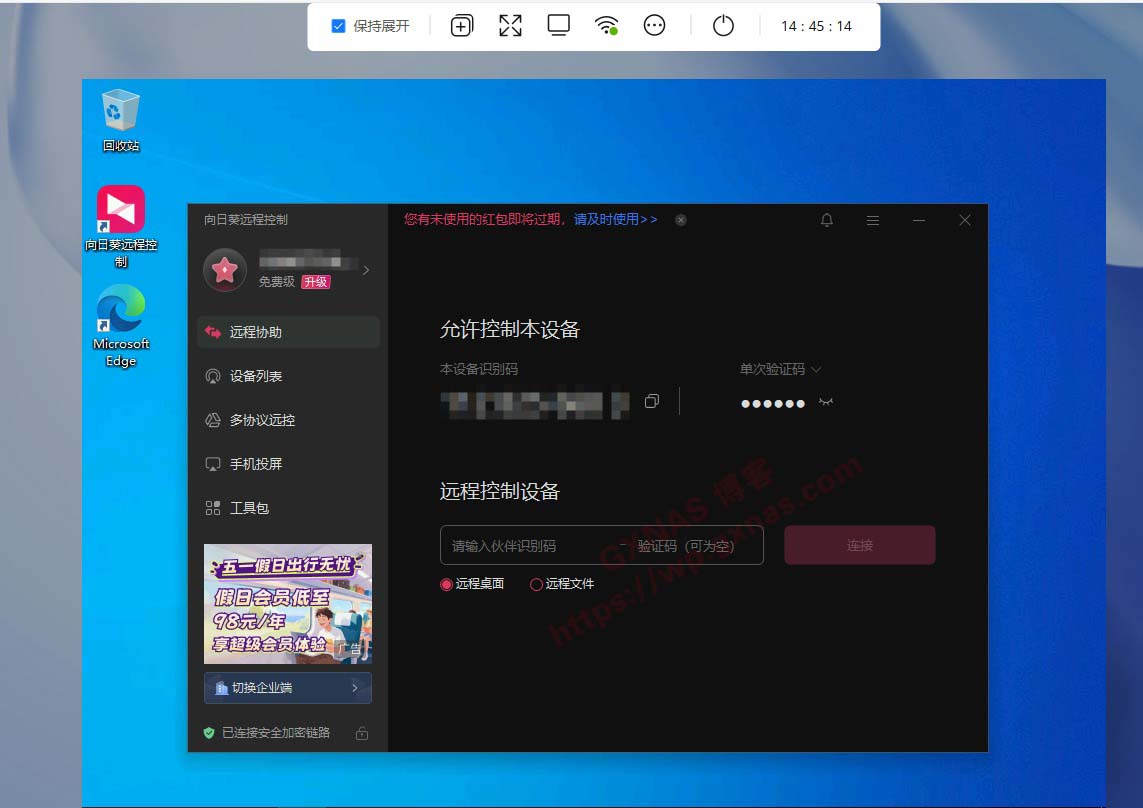The image size is (1143, 808).
Task: Select the 向日葵远程控制 desktop shortcut
Action: [x=121, y=226]
